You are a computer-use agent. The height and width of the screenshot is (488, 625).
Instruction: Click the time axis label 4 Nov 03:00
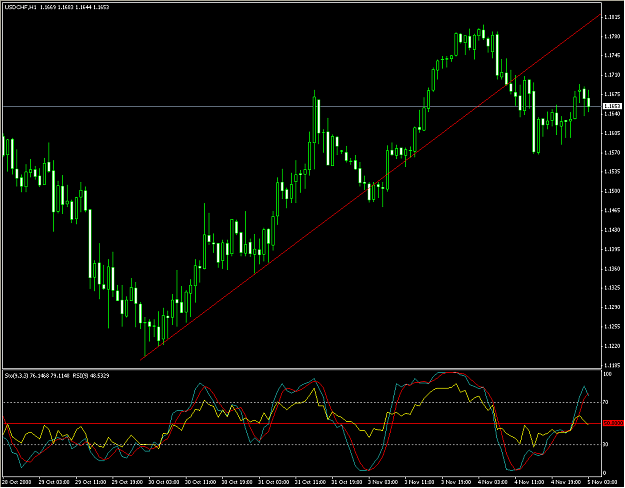(x=493, y=482)
